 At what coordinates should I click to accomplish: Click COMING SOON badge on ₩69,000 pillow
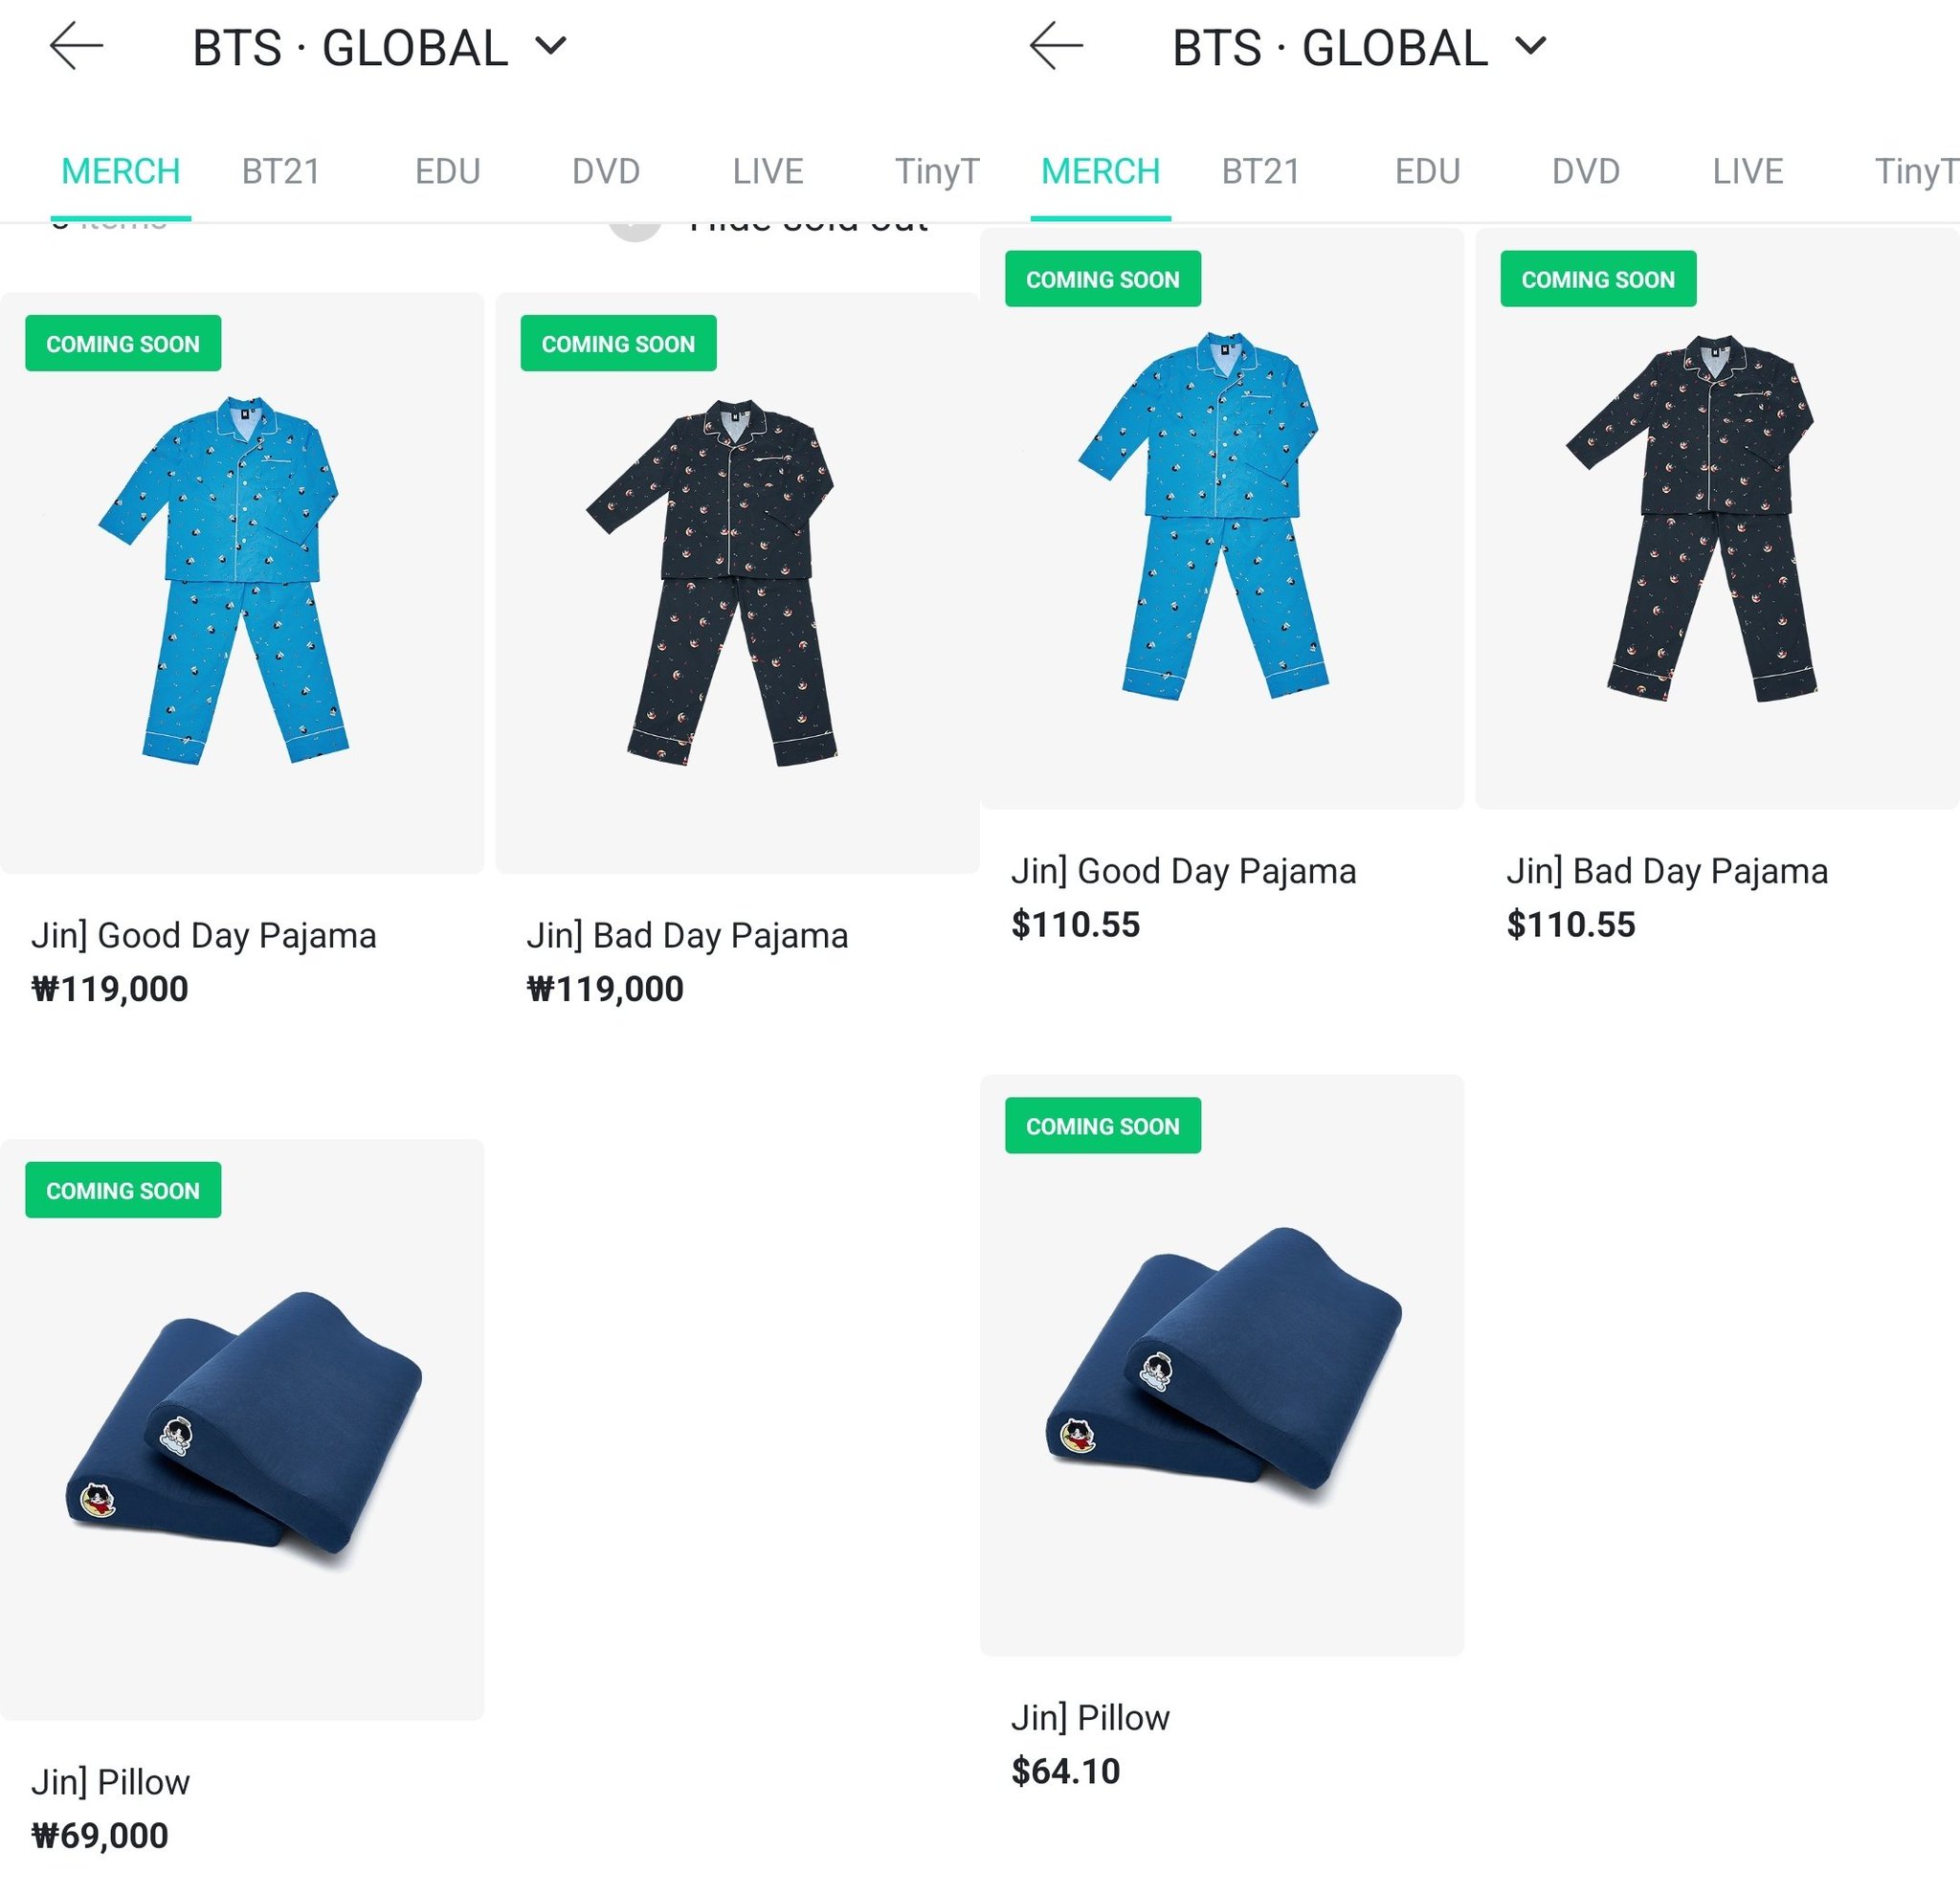click(123, 1190)
